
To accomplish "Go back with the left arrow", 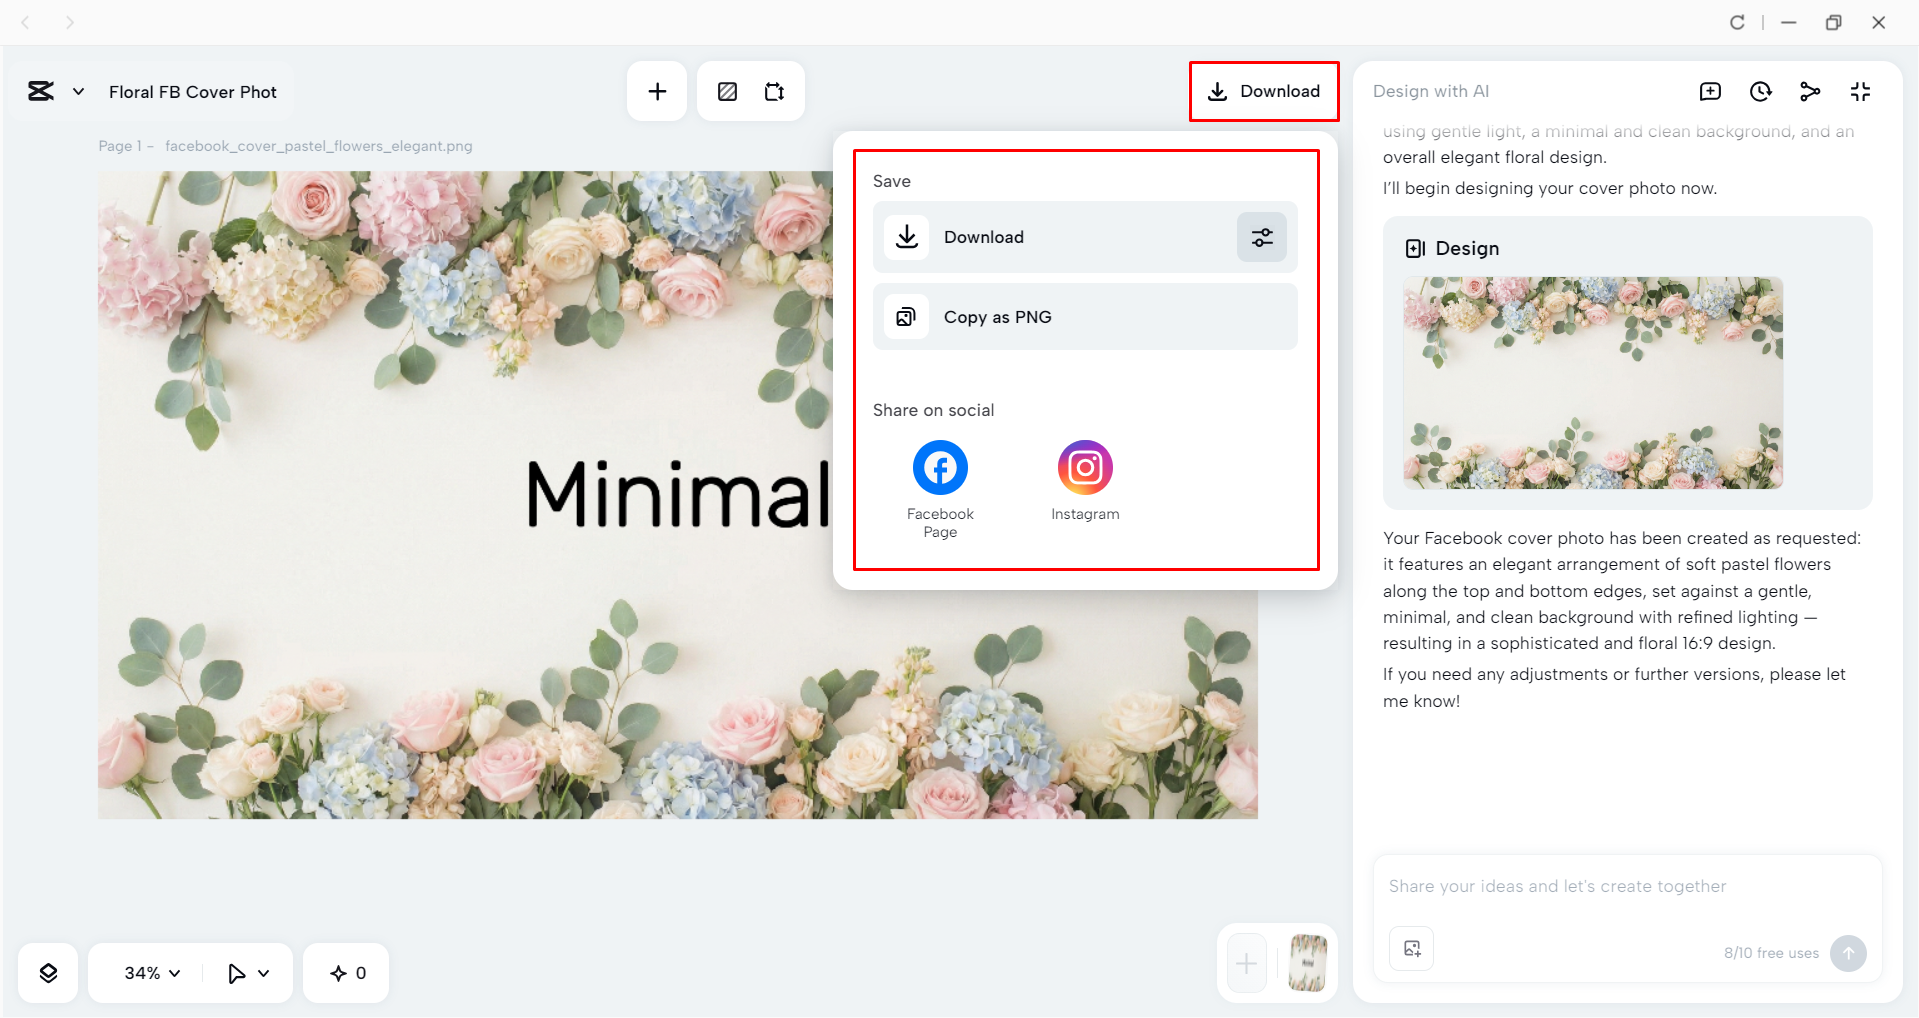I will coord(26,22).
